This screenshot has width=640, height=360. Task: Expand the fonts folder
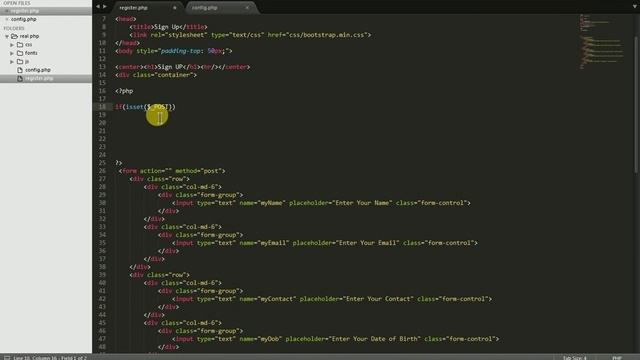point(12,53)
